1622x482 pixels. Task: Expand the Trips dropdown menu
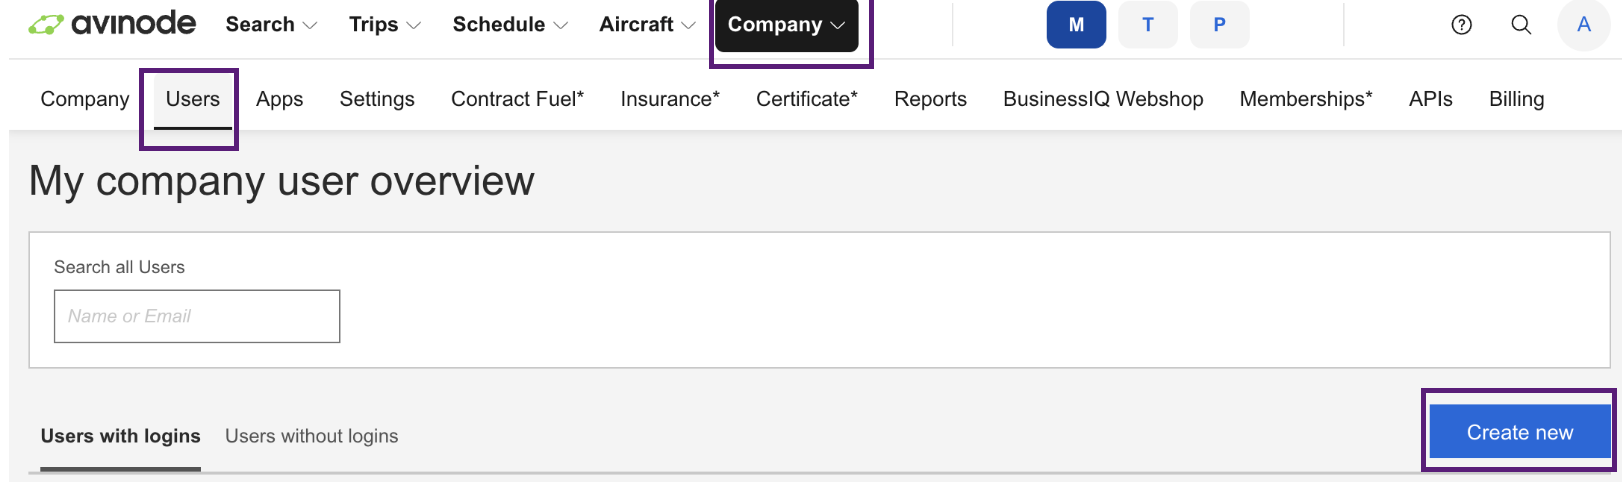point(385,25)
